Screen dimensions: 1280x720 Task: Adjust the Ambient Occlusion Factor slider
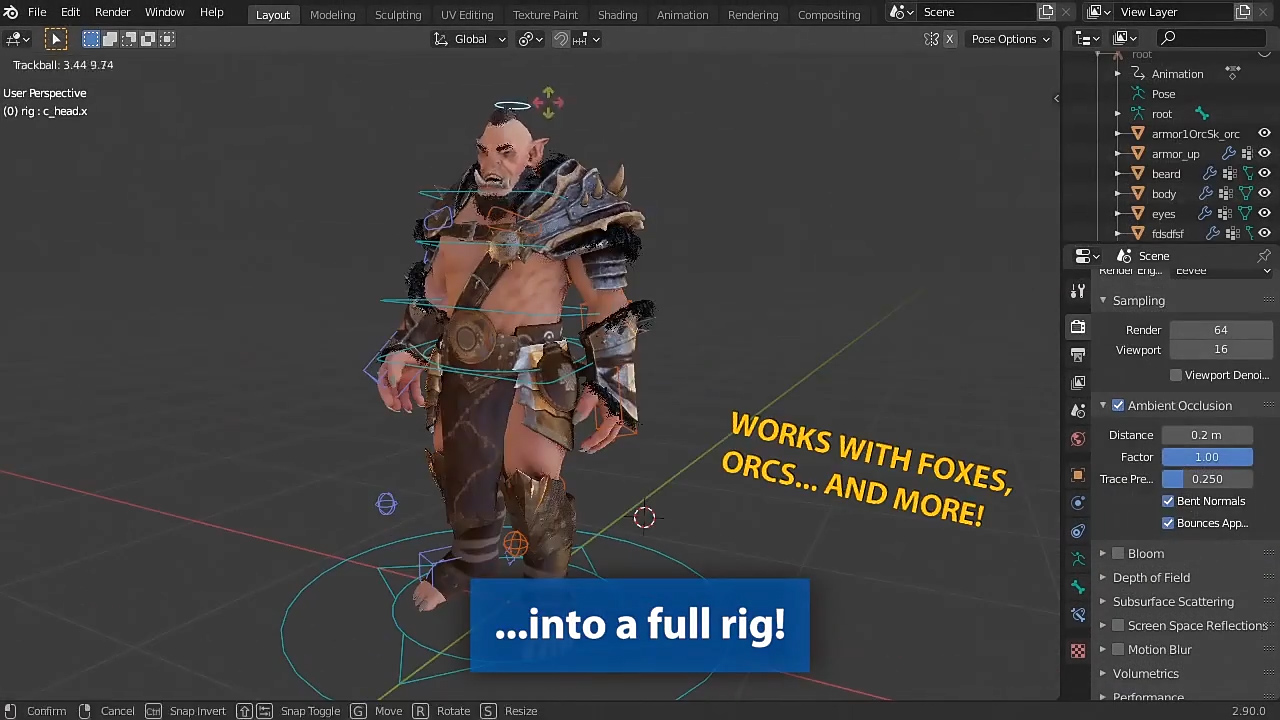(1207, 457)
